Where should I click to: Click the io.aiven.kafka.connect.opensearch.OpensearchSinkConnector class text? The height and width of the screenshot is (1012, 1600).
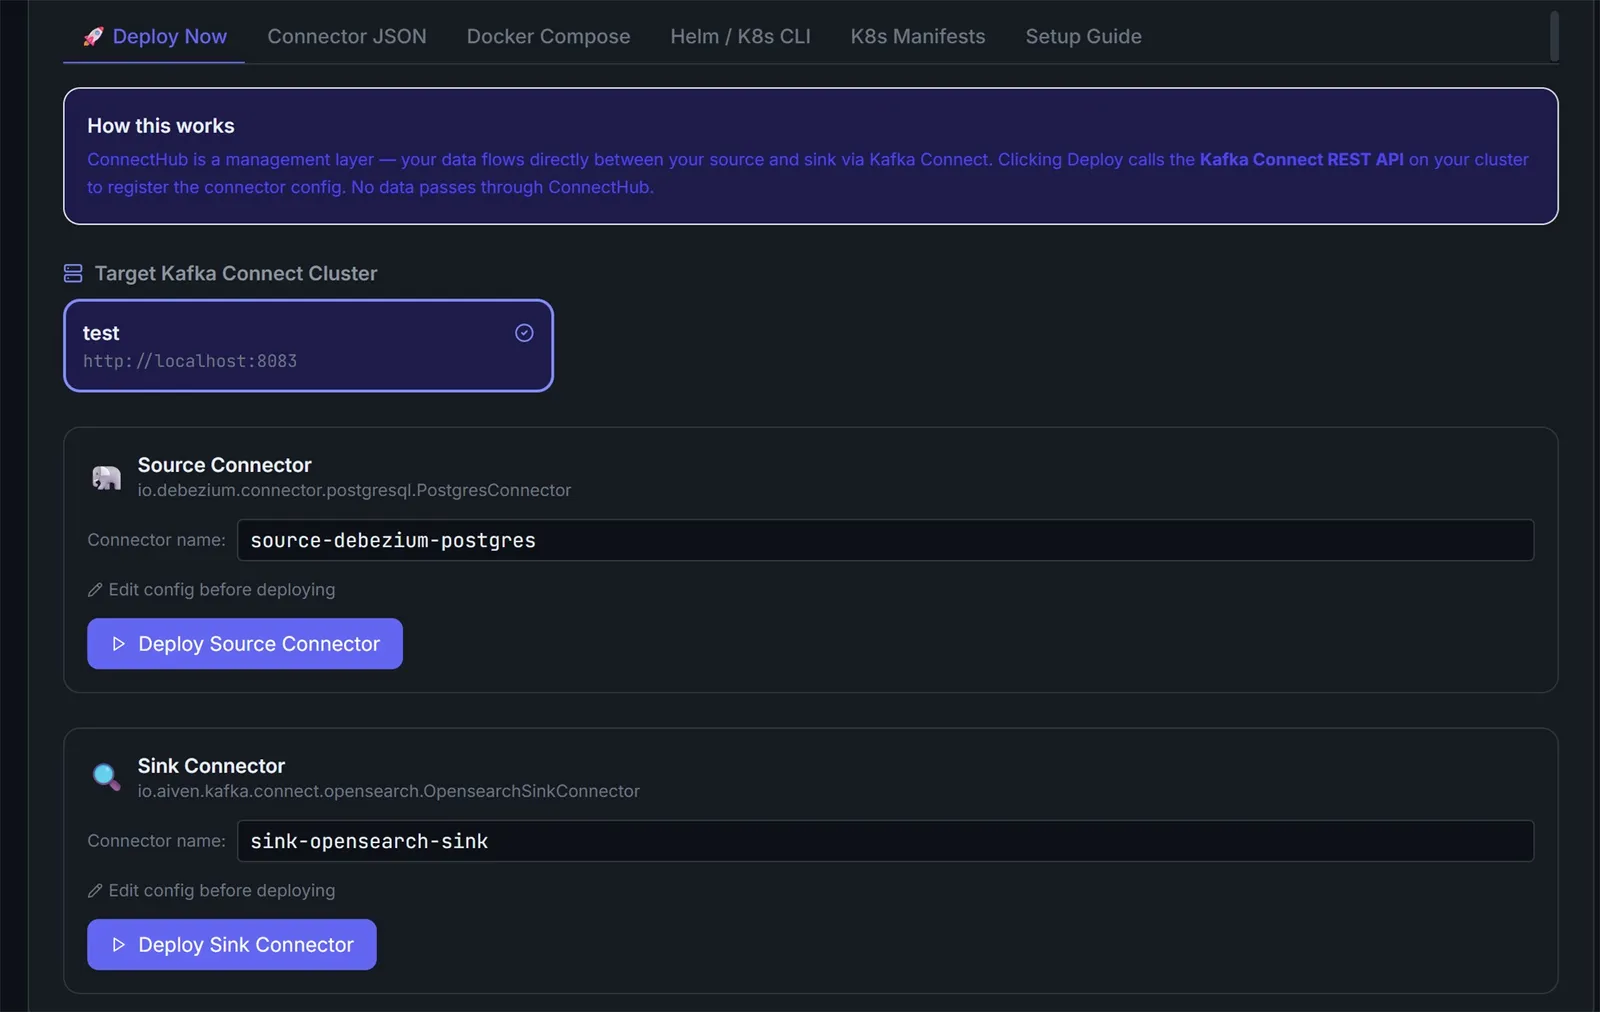pyautogui.click(x=388, y=791)
